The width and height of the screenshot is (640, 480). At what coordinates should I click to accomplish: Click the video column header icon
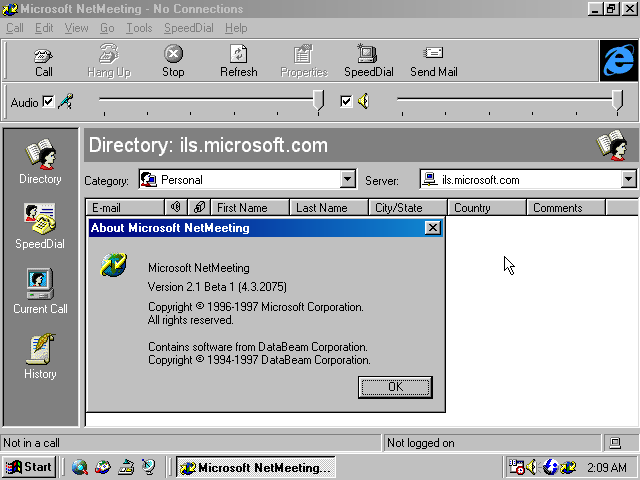click(199, 207)
